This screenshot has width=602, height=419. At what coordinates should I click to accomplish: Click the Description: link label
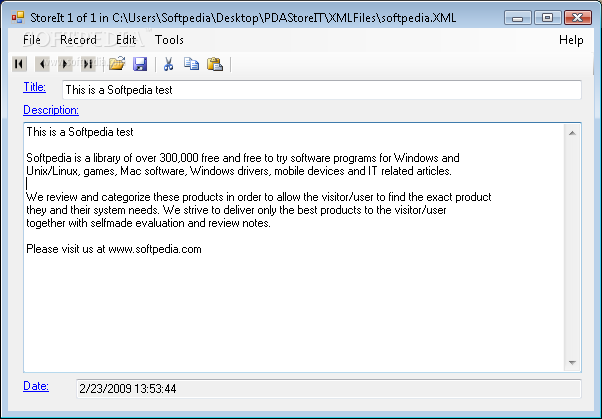coord(51,110)
